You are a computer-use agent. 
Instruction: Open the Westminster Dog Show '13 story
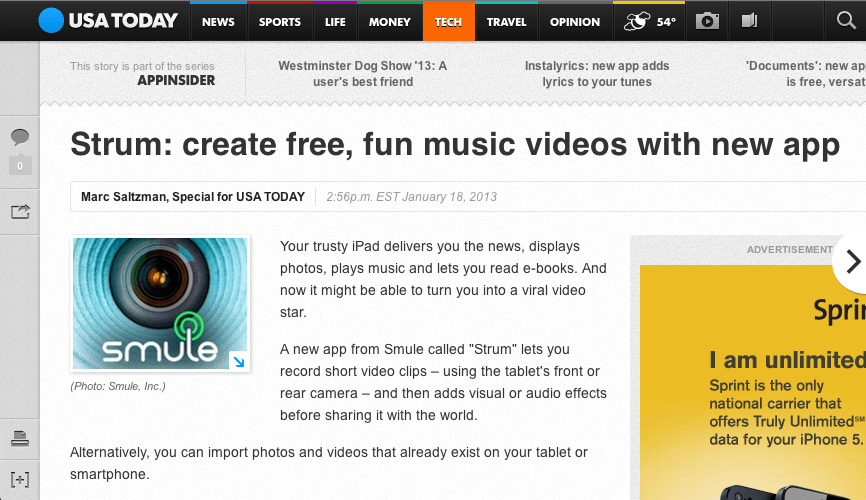tap(362, 74)
